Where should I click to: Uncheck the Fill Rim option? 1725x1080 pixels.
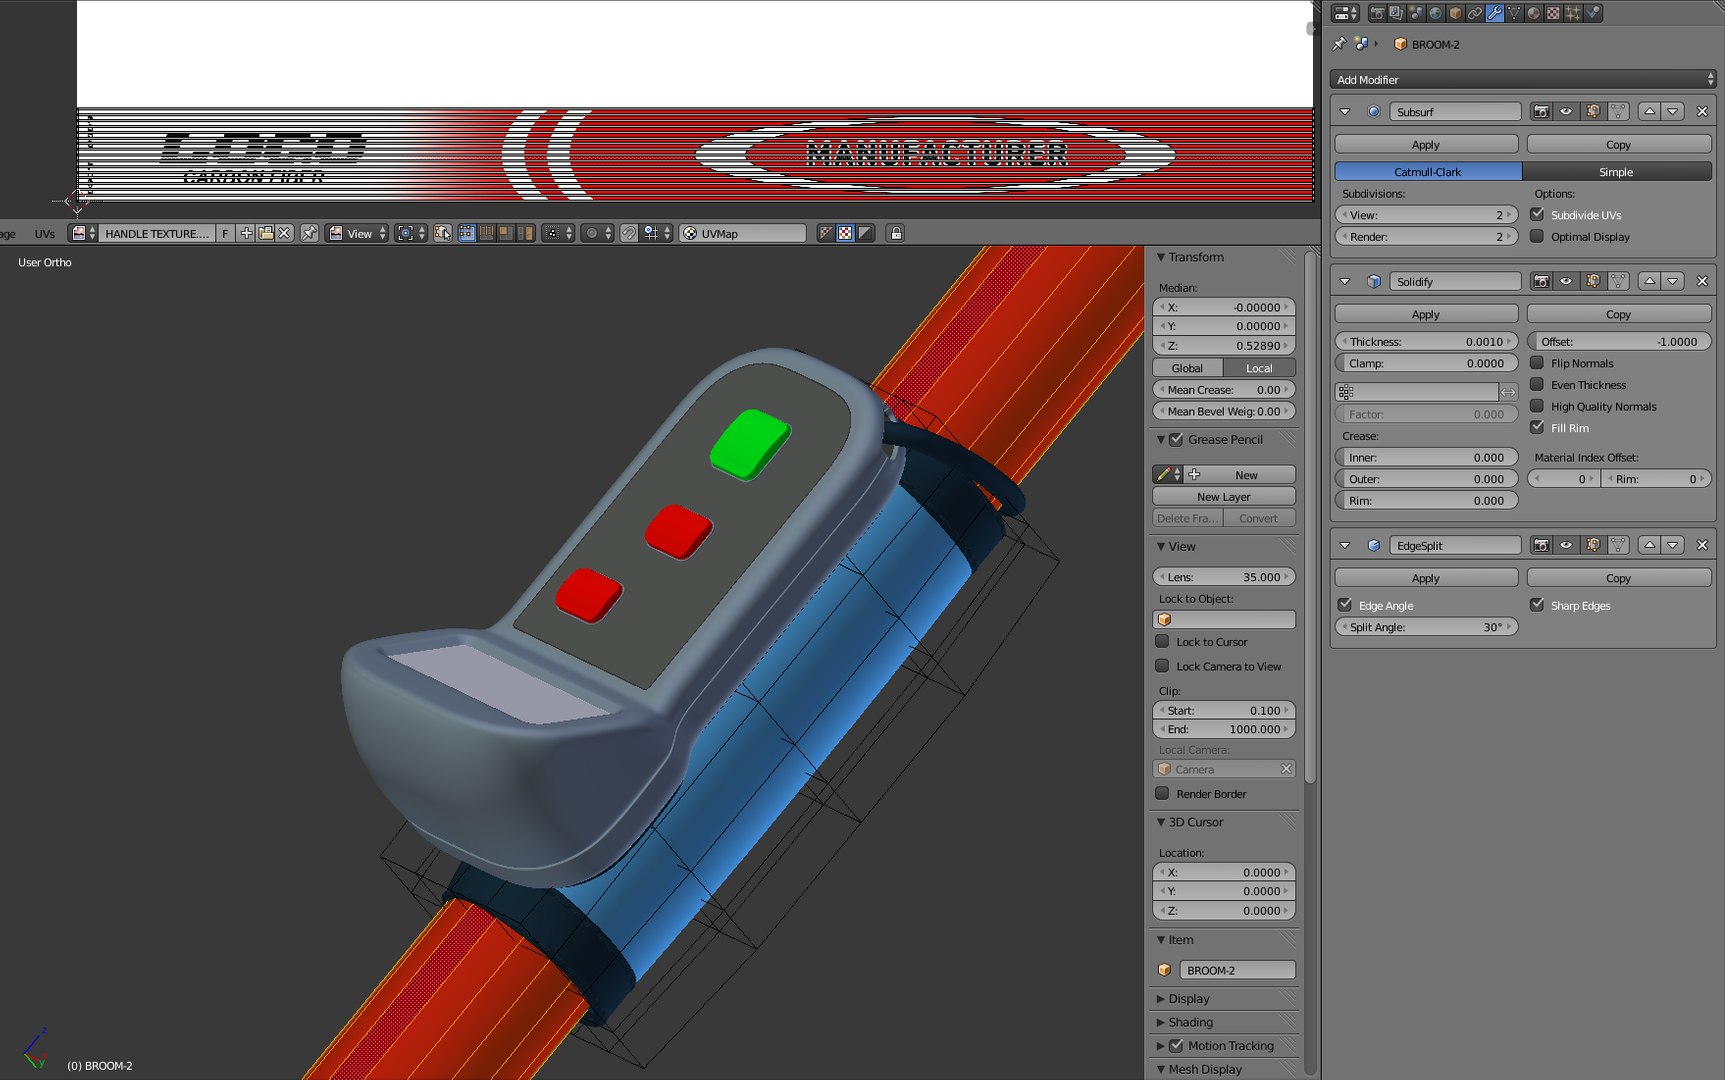(1537, 427)
